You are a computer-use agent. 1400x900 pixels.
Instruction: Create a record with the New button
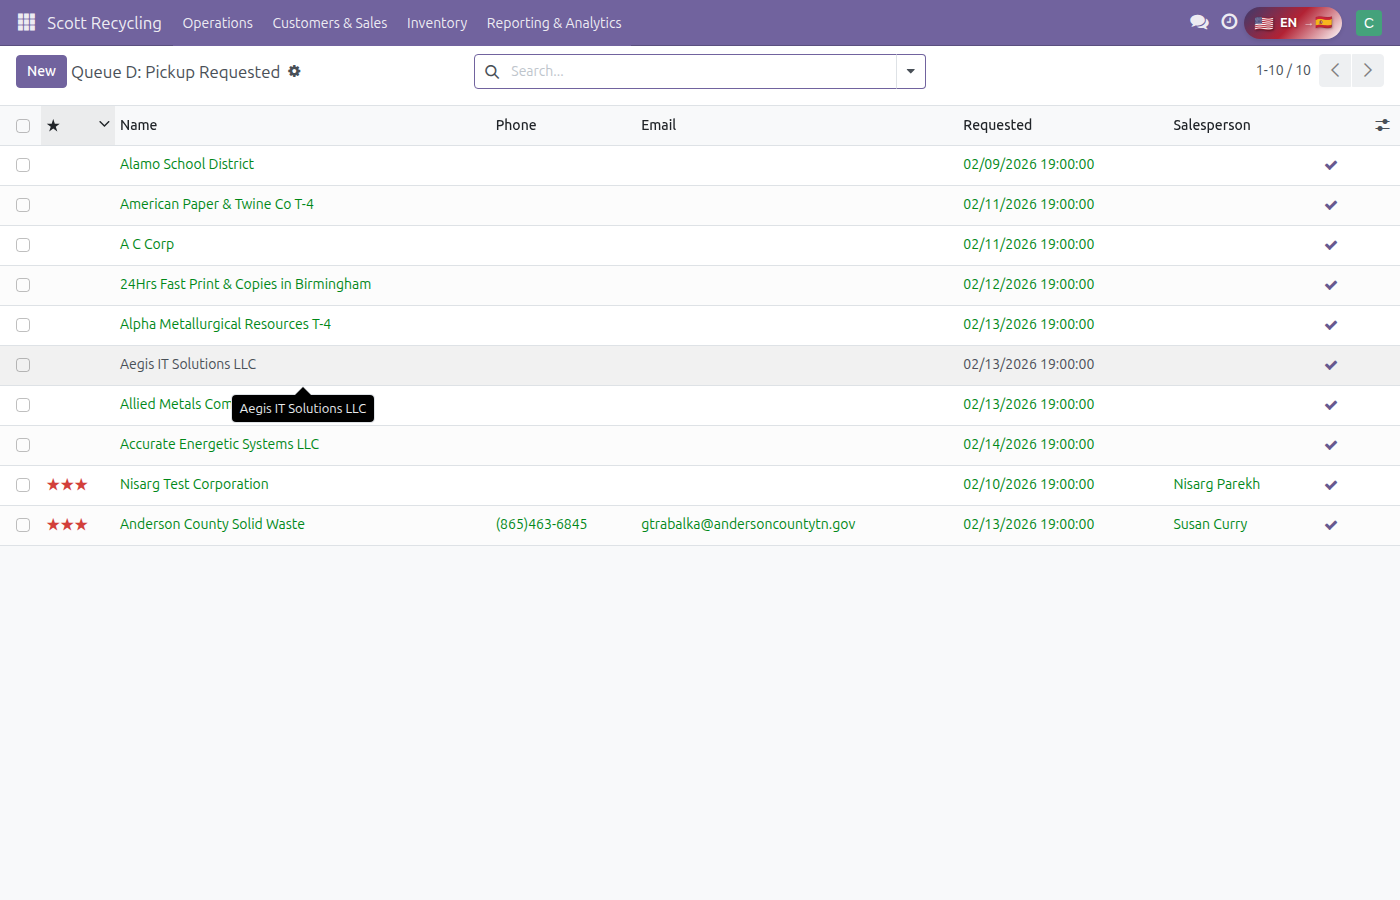click(41, 71)
